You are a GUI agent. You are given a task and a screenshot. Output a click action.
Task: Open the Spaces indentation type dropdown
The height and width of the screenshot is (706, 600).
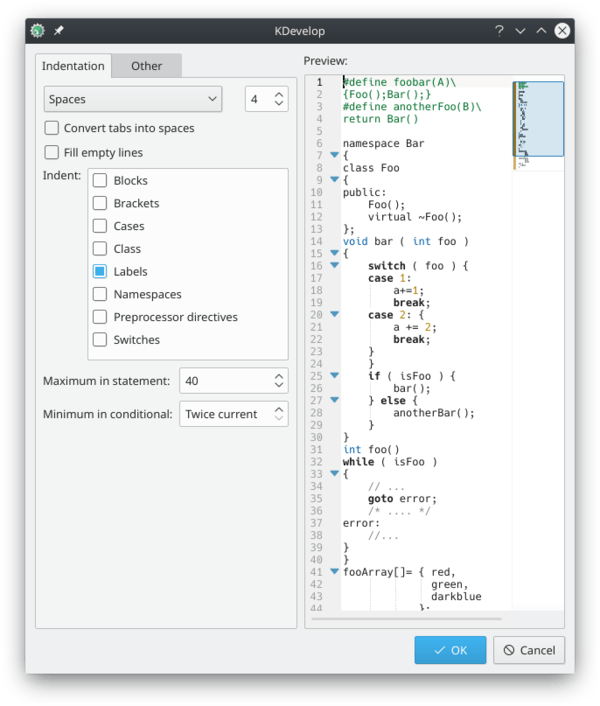pyautogui.click(x=133, y=99)
